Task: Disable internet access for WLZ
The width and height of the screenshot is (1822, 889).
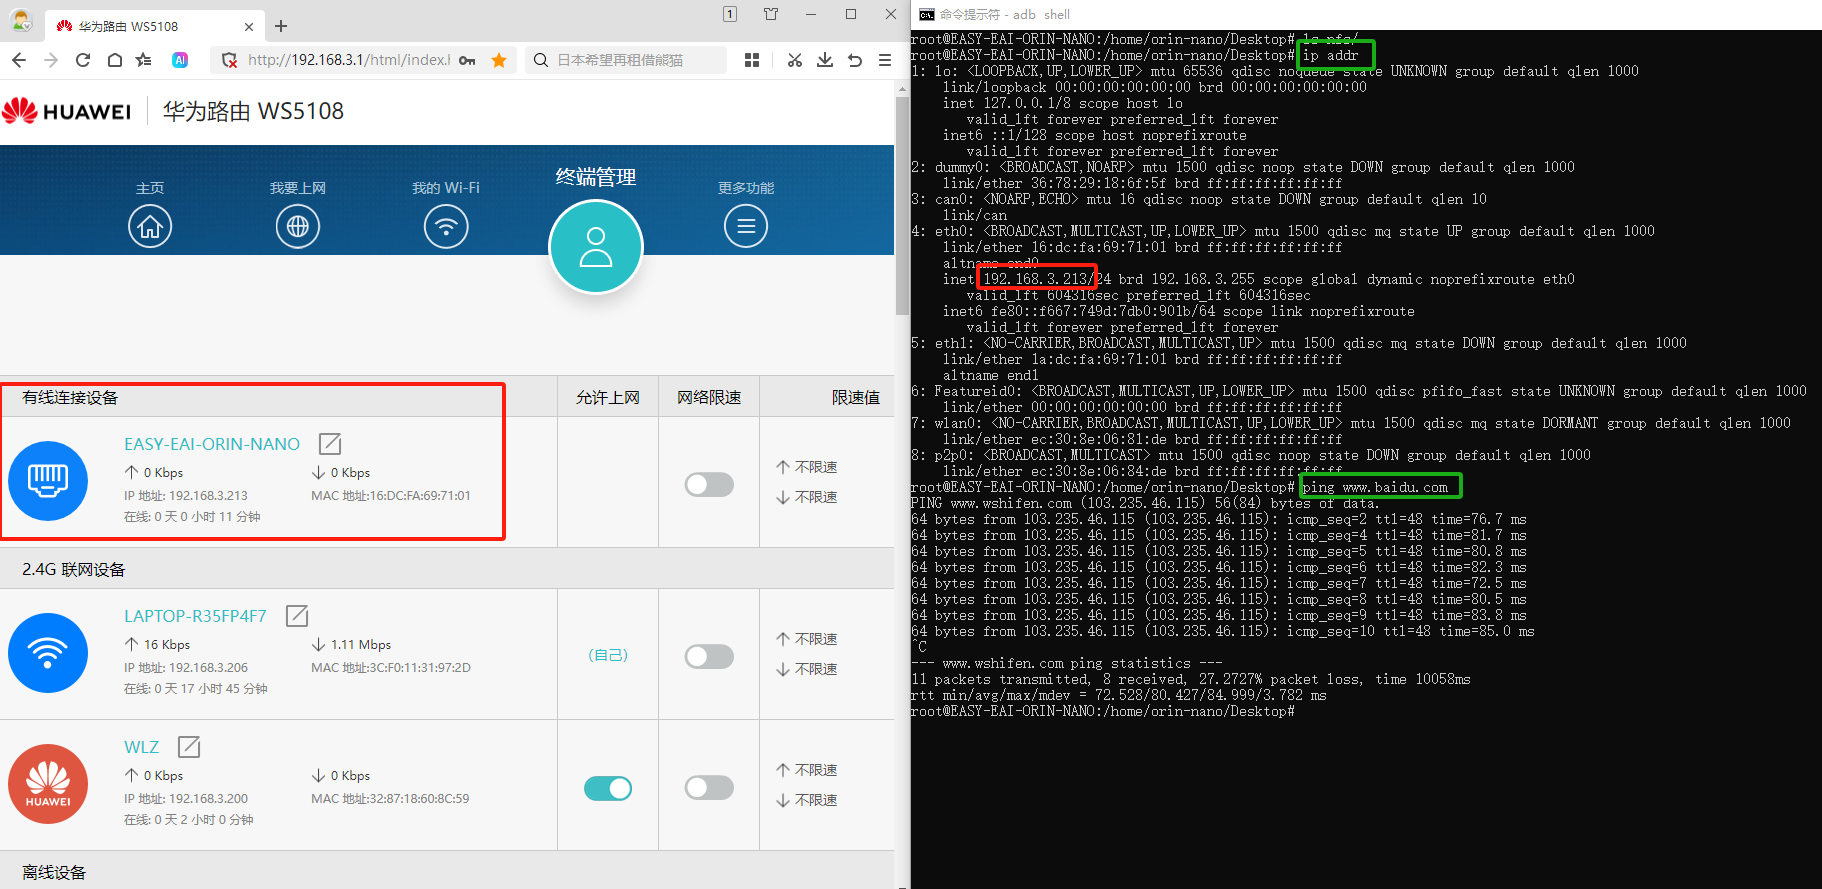Action: pyautogui.click(x=608, y=788)
